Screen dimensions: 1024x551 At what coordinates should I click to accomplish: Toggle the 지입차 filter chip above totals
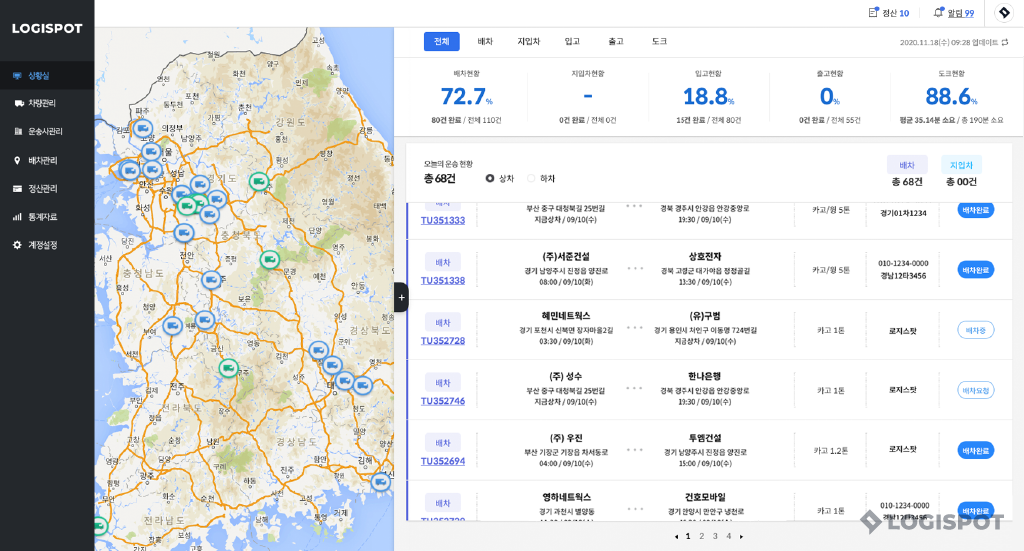(x=961, y=165)
